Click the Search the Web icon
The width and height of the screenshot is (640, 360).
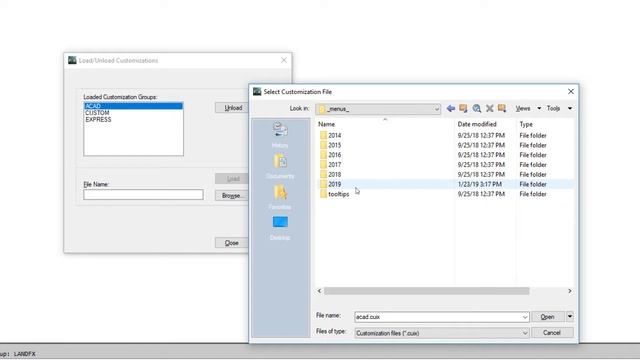point(476,109)
